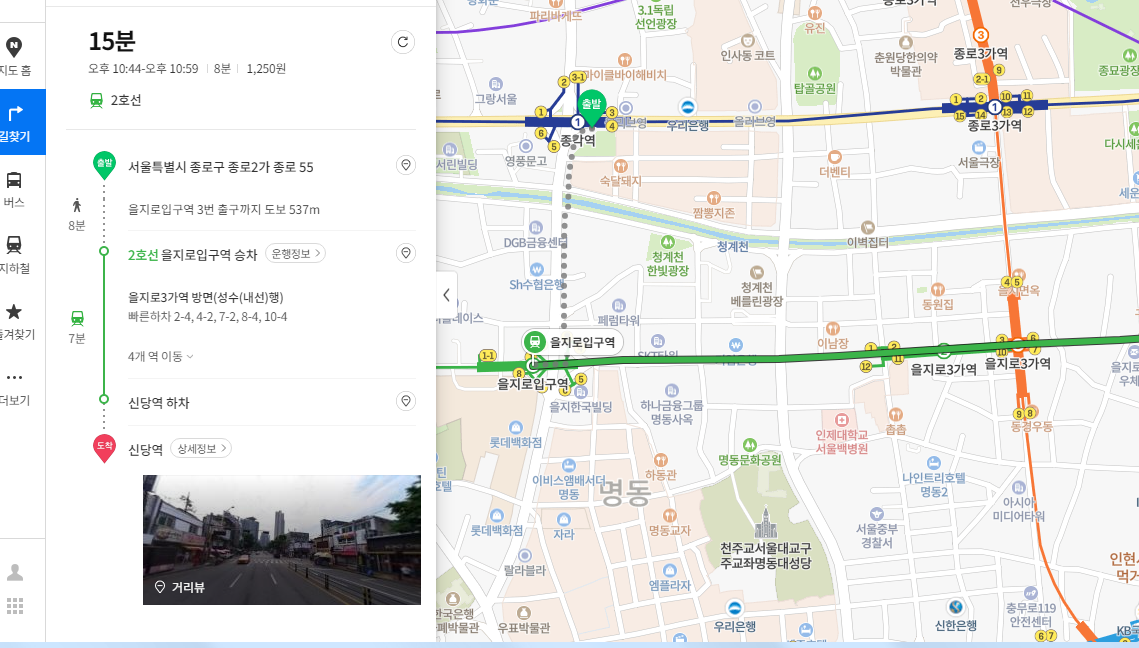Click the 2호선 route summary label
1139x648 pixels.
click(126, 100)
